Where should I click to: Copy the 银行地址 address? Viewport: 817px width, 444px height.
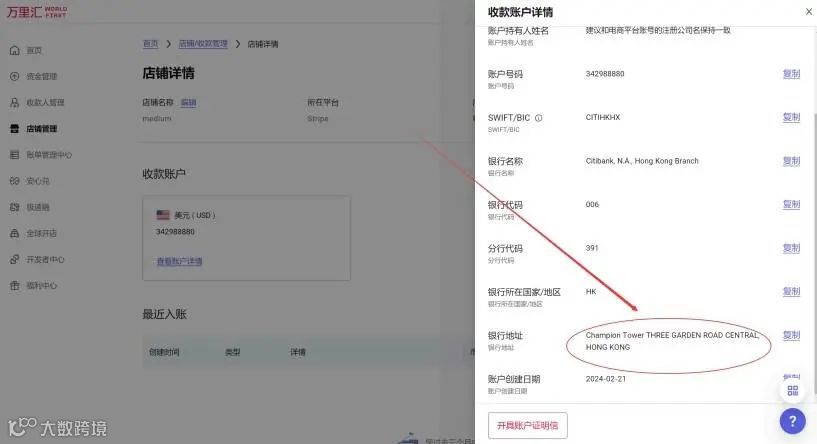pos(791,335)
